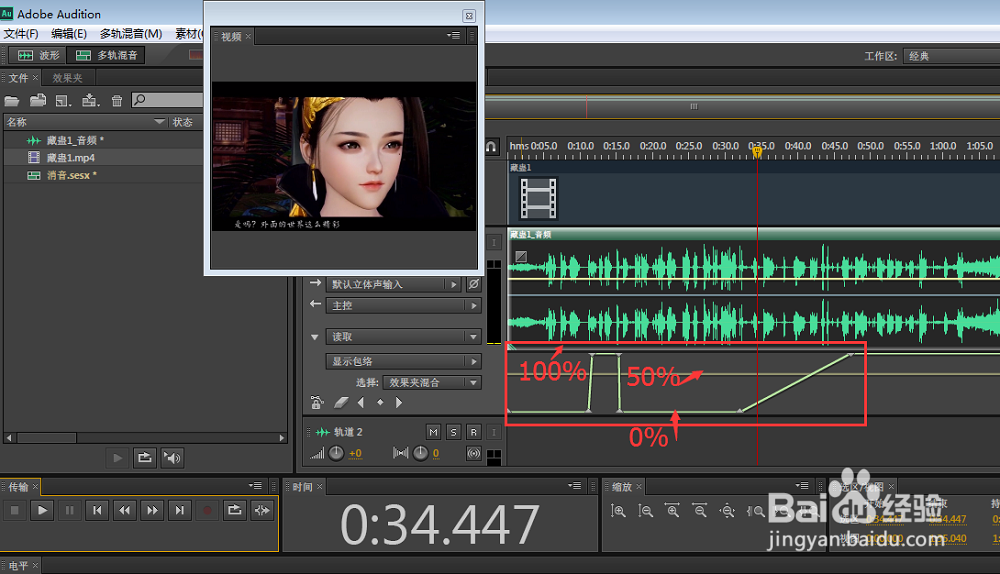Click the eraser clear keyframes icon
The width and height of the screenshot is (1000, 574).
coord(342,402)
